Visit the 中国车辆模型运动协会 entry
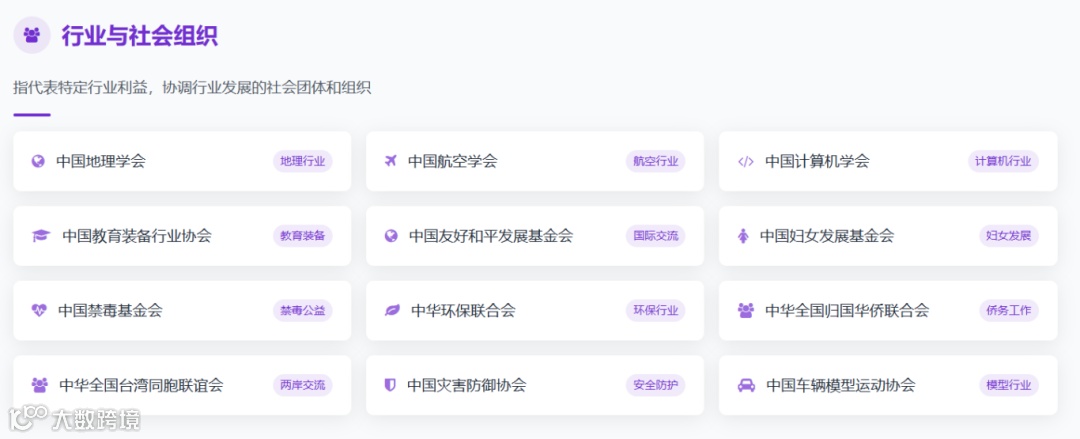Viewport: 1080px width, 439px height. (x=841, y=385)
